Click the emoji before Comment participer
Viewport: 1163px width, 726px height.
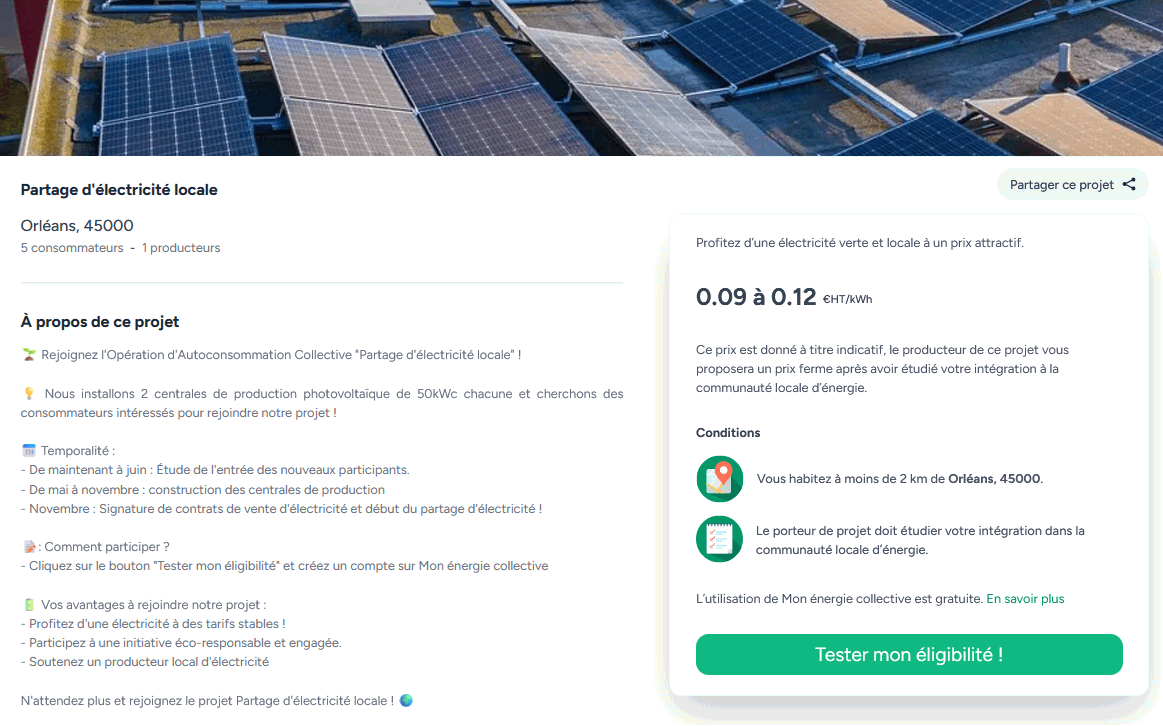tap(28, 547)
